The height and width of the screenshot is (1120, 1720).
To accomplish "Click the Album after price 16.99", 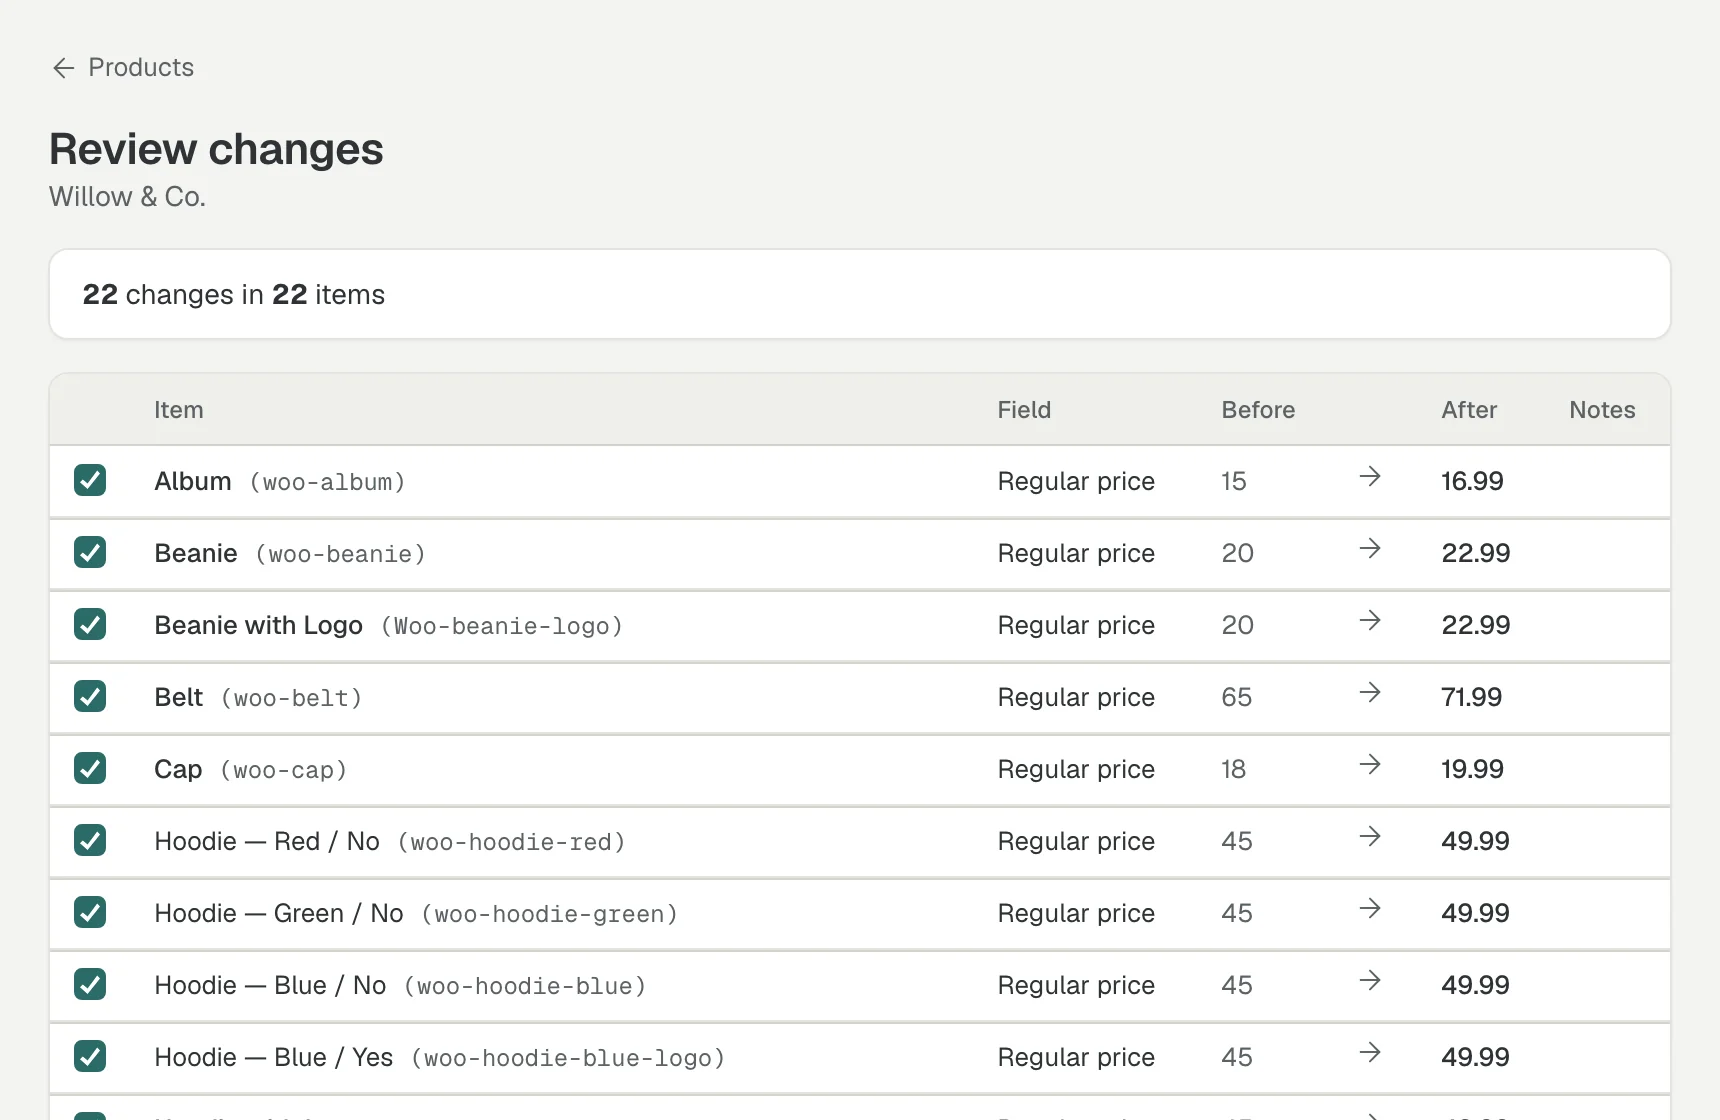I will tap(1472, 481).
